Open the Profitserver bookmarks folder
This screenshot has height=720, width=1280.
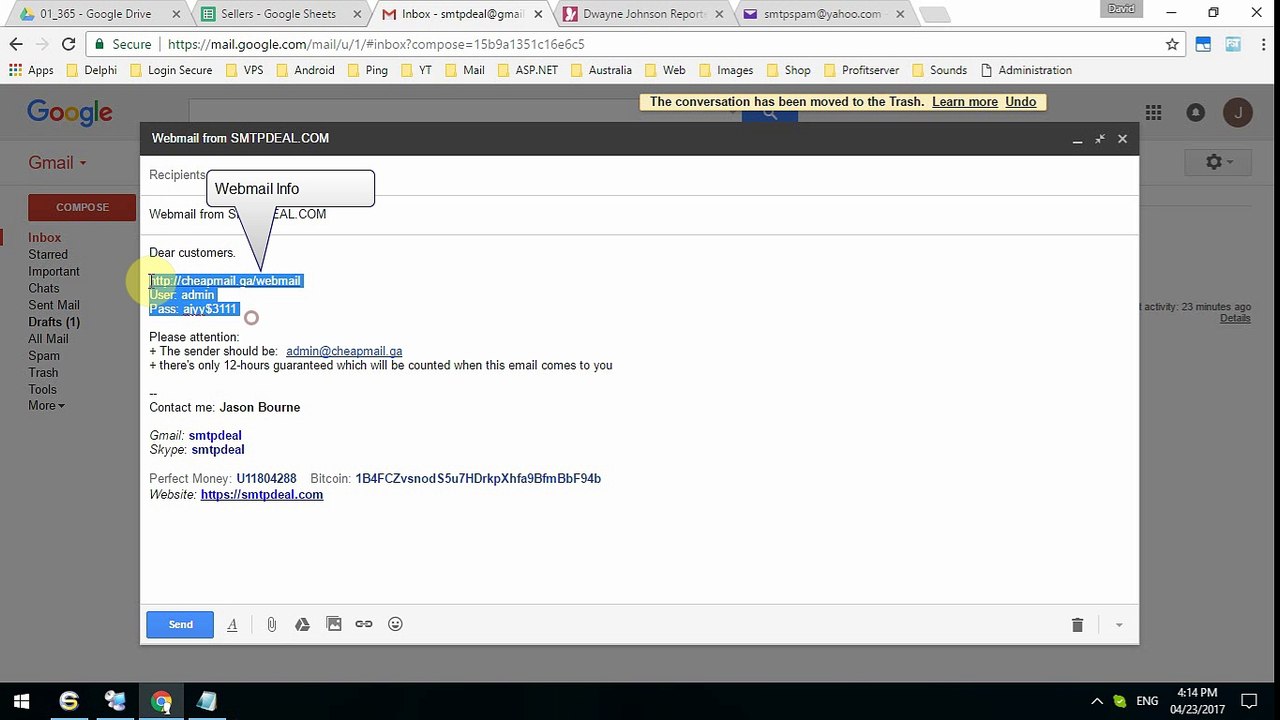pyautogui.click(x=860, y=70)
